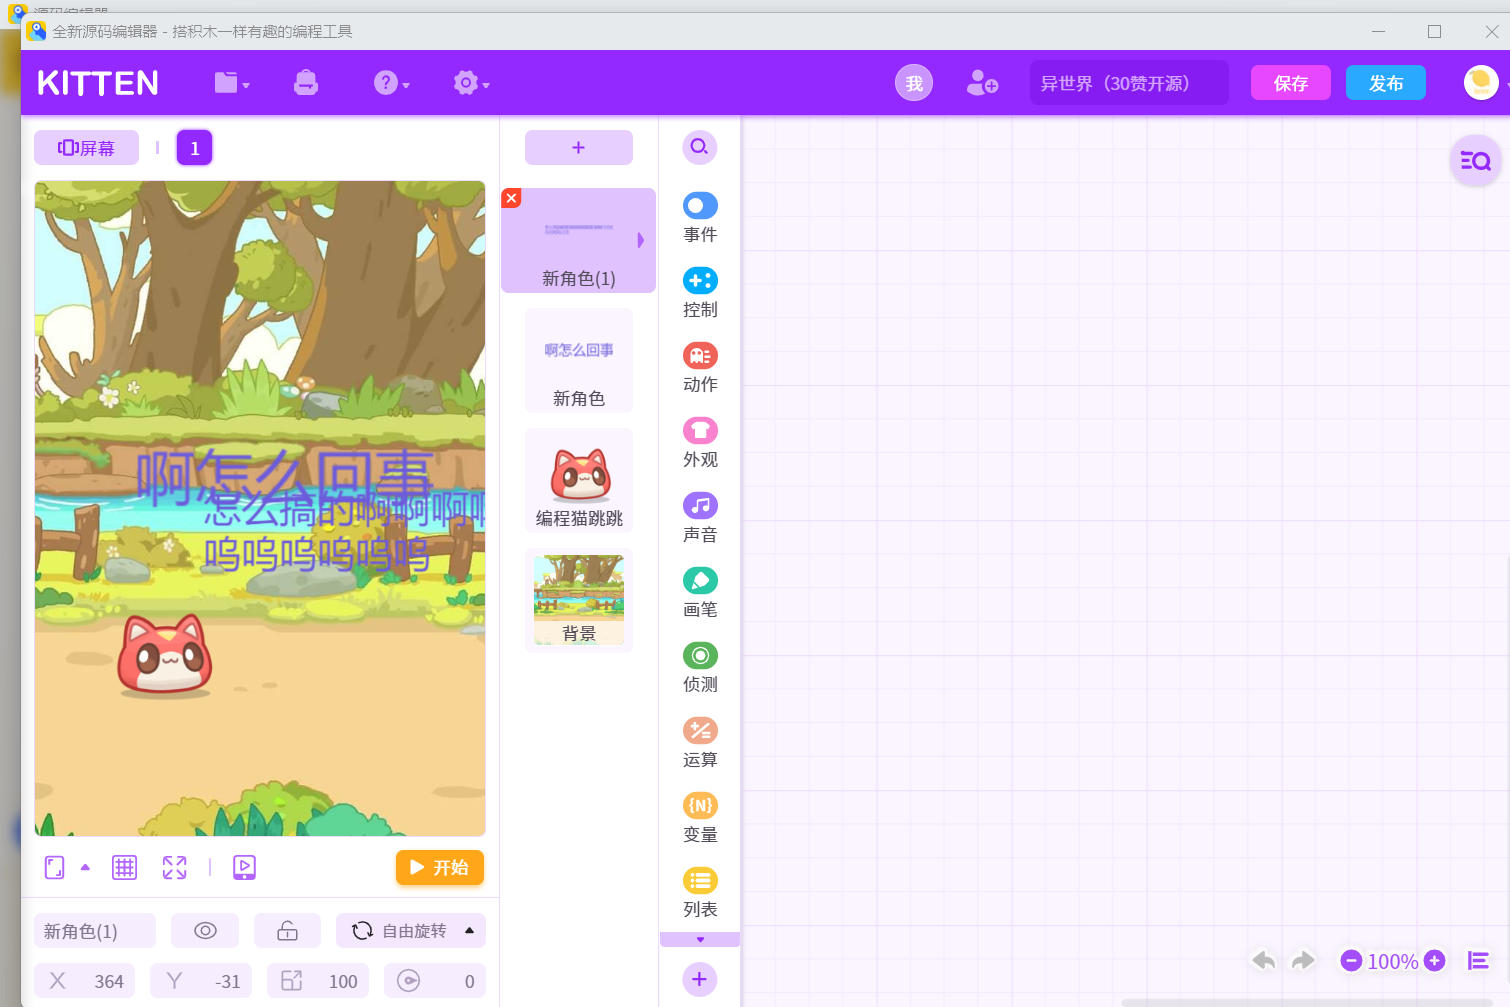Screen dimensions: 1510x1007
Task: Delete sprite 新角色(1) with red X
Action: coord(511,198)
